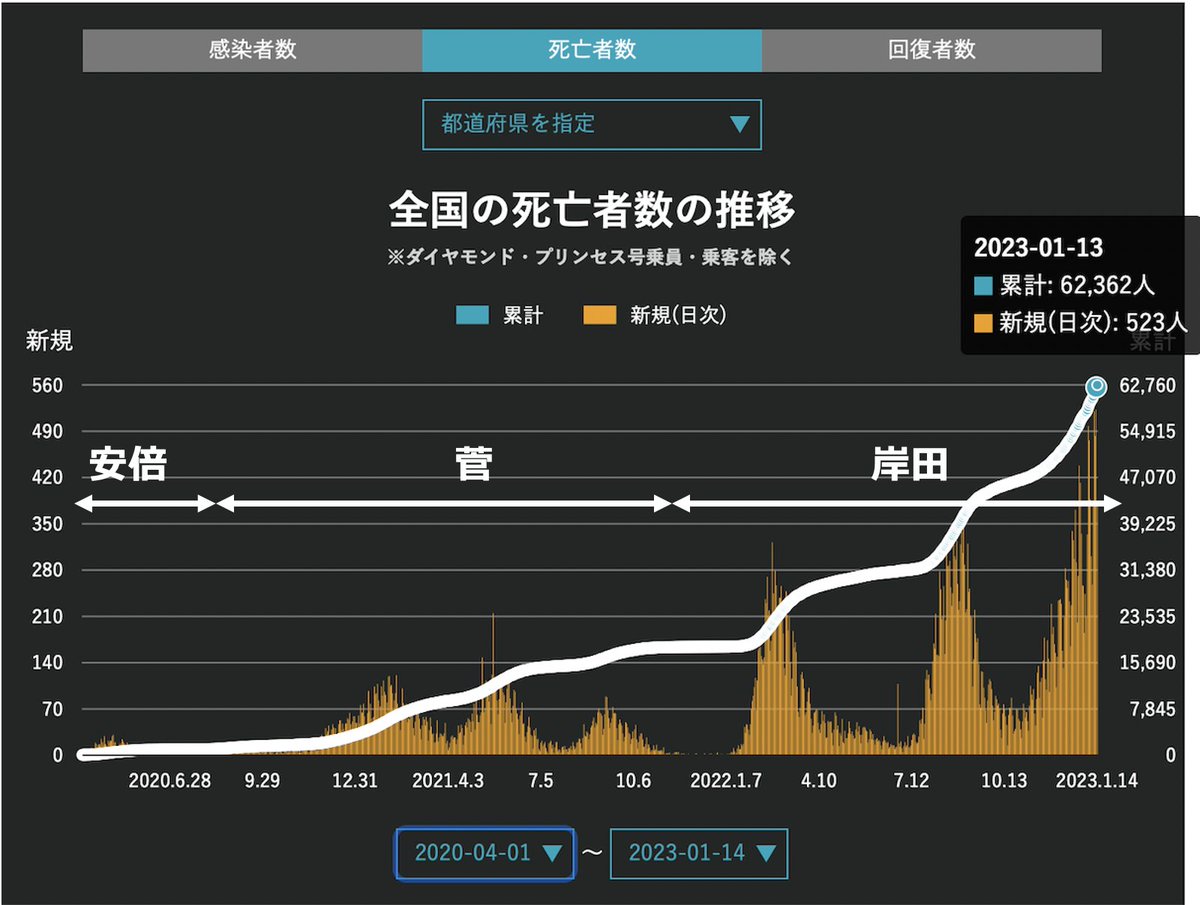
Task: Click the tooltip date 2023-01-13
Action: [1038, 248]
